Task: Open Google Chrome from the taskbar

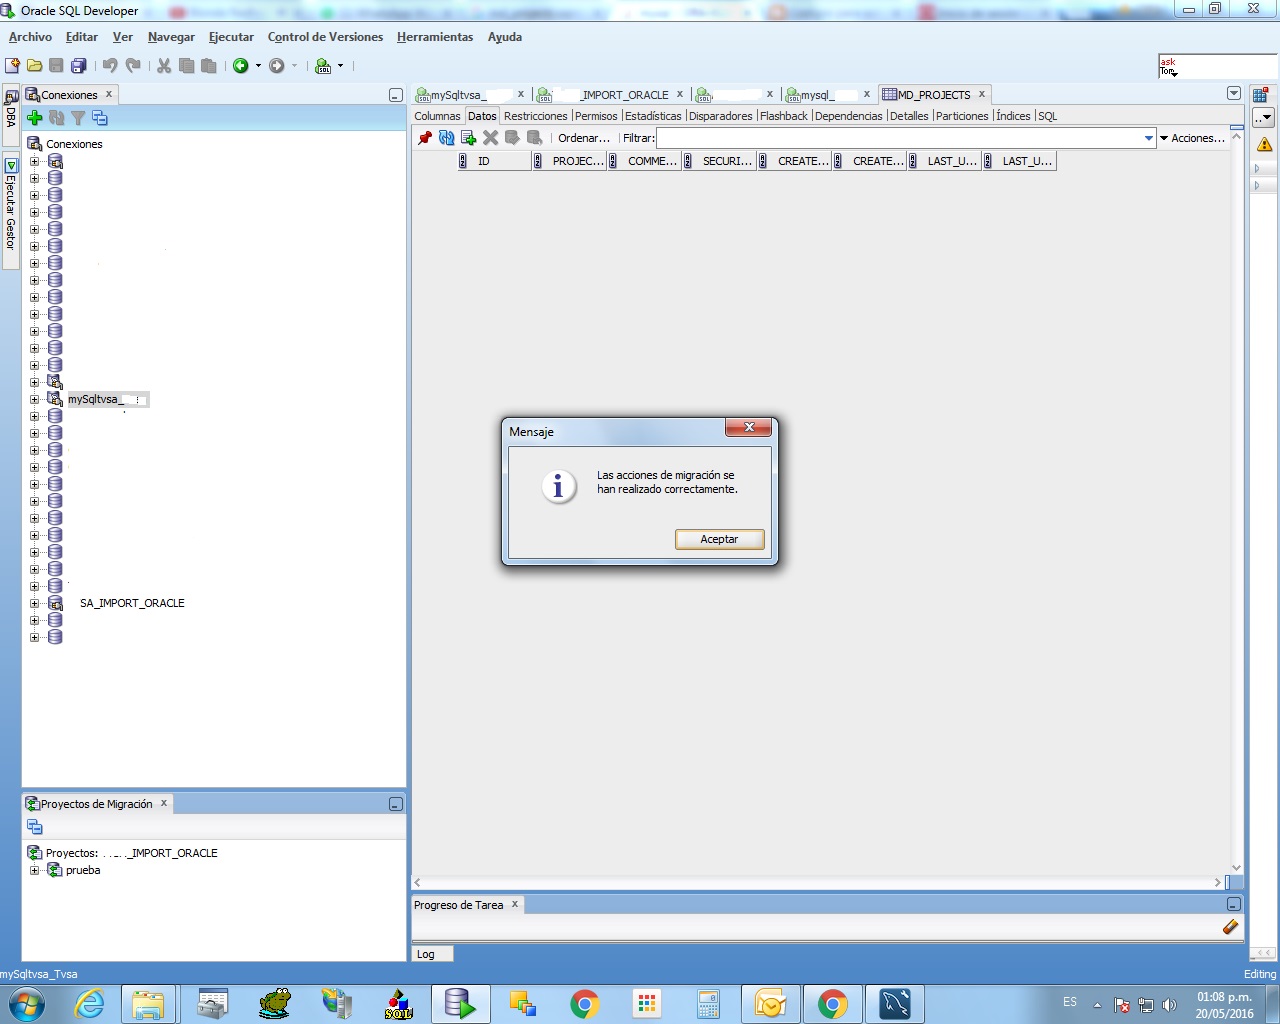Action: (585, 1003)
